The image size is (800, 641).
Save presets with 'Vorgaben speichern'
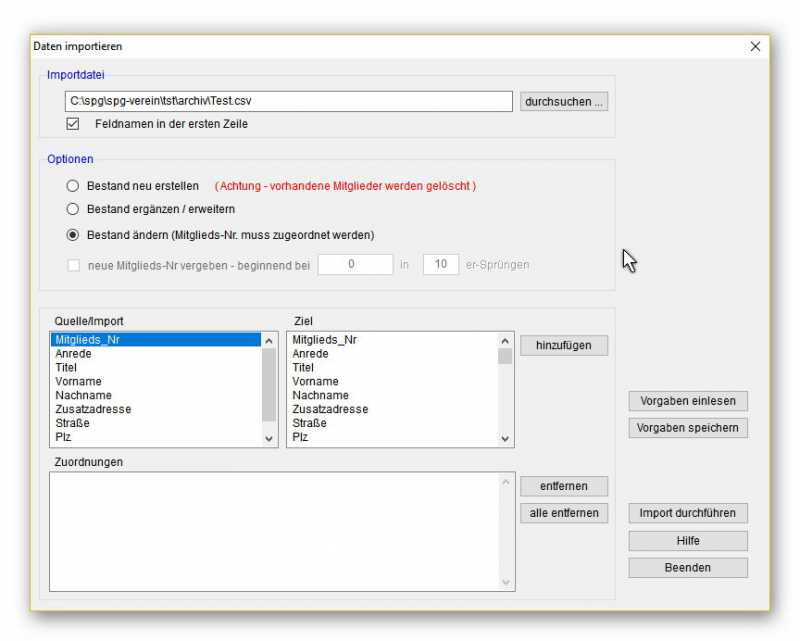tap(688, 428)
